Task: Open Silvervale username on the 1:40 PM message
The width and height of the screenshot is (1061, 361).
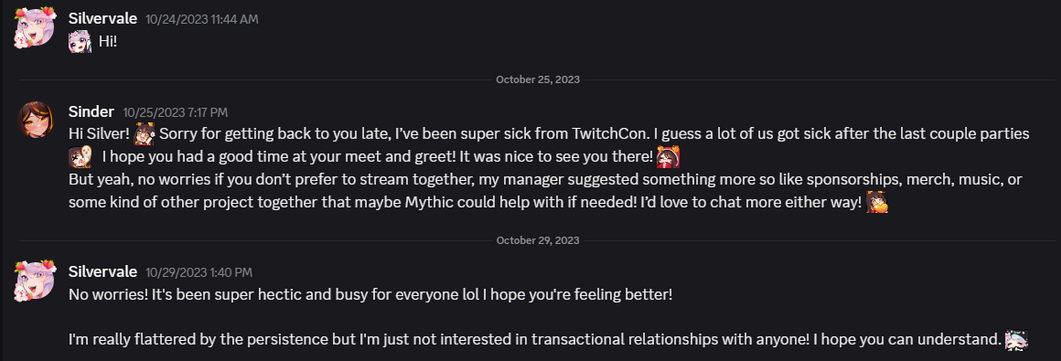Action: click(103, 272)
